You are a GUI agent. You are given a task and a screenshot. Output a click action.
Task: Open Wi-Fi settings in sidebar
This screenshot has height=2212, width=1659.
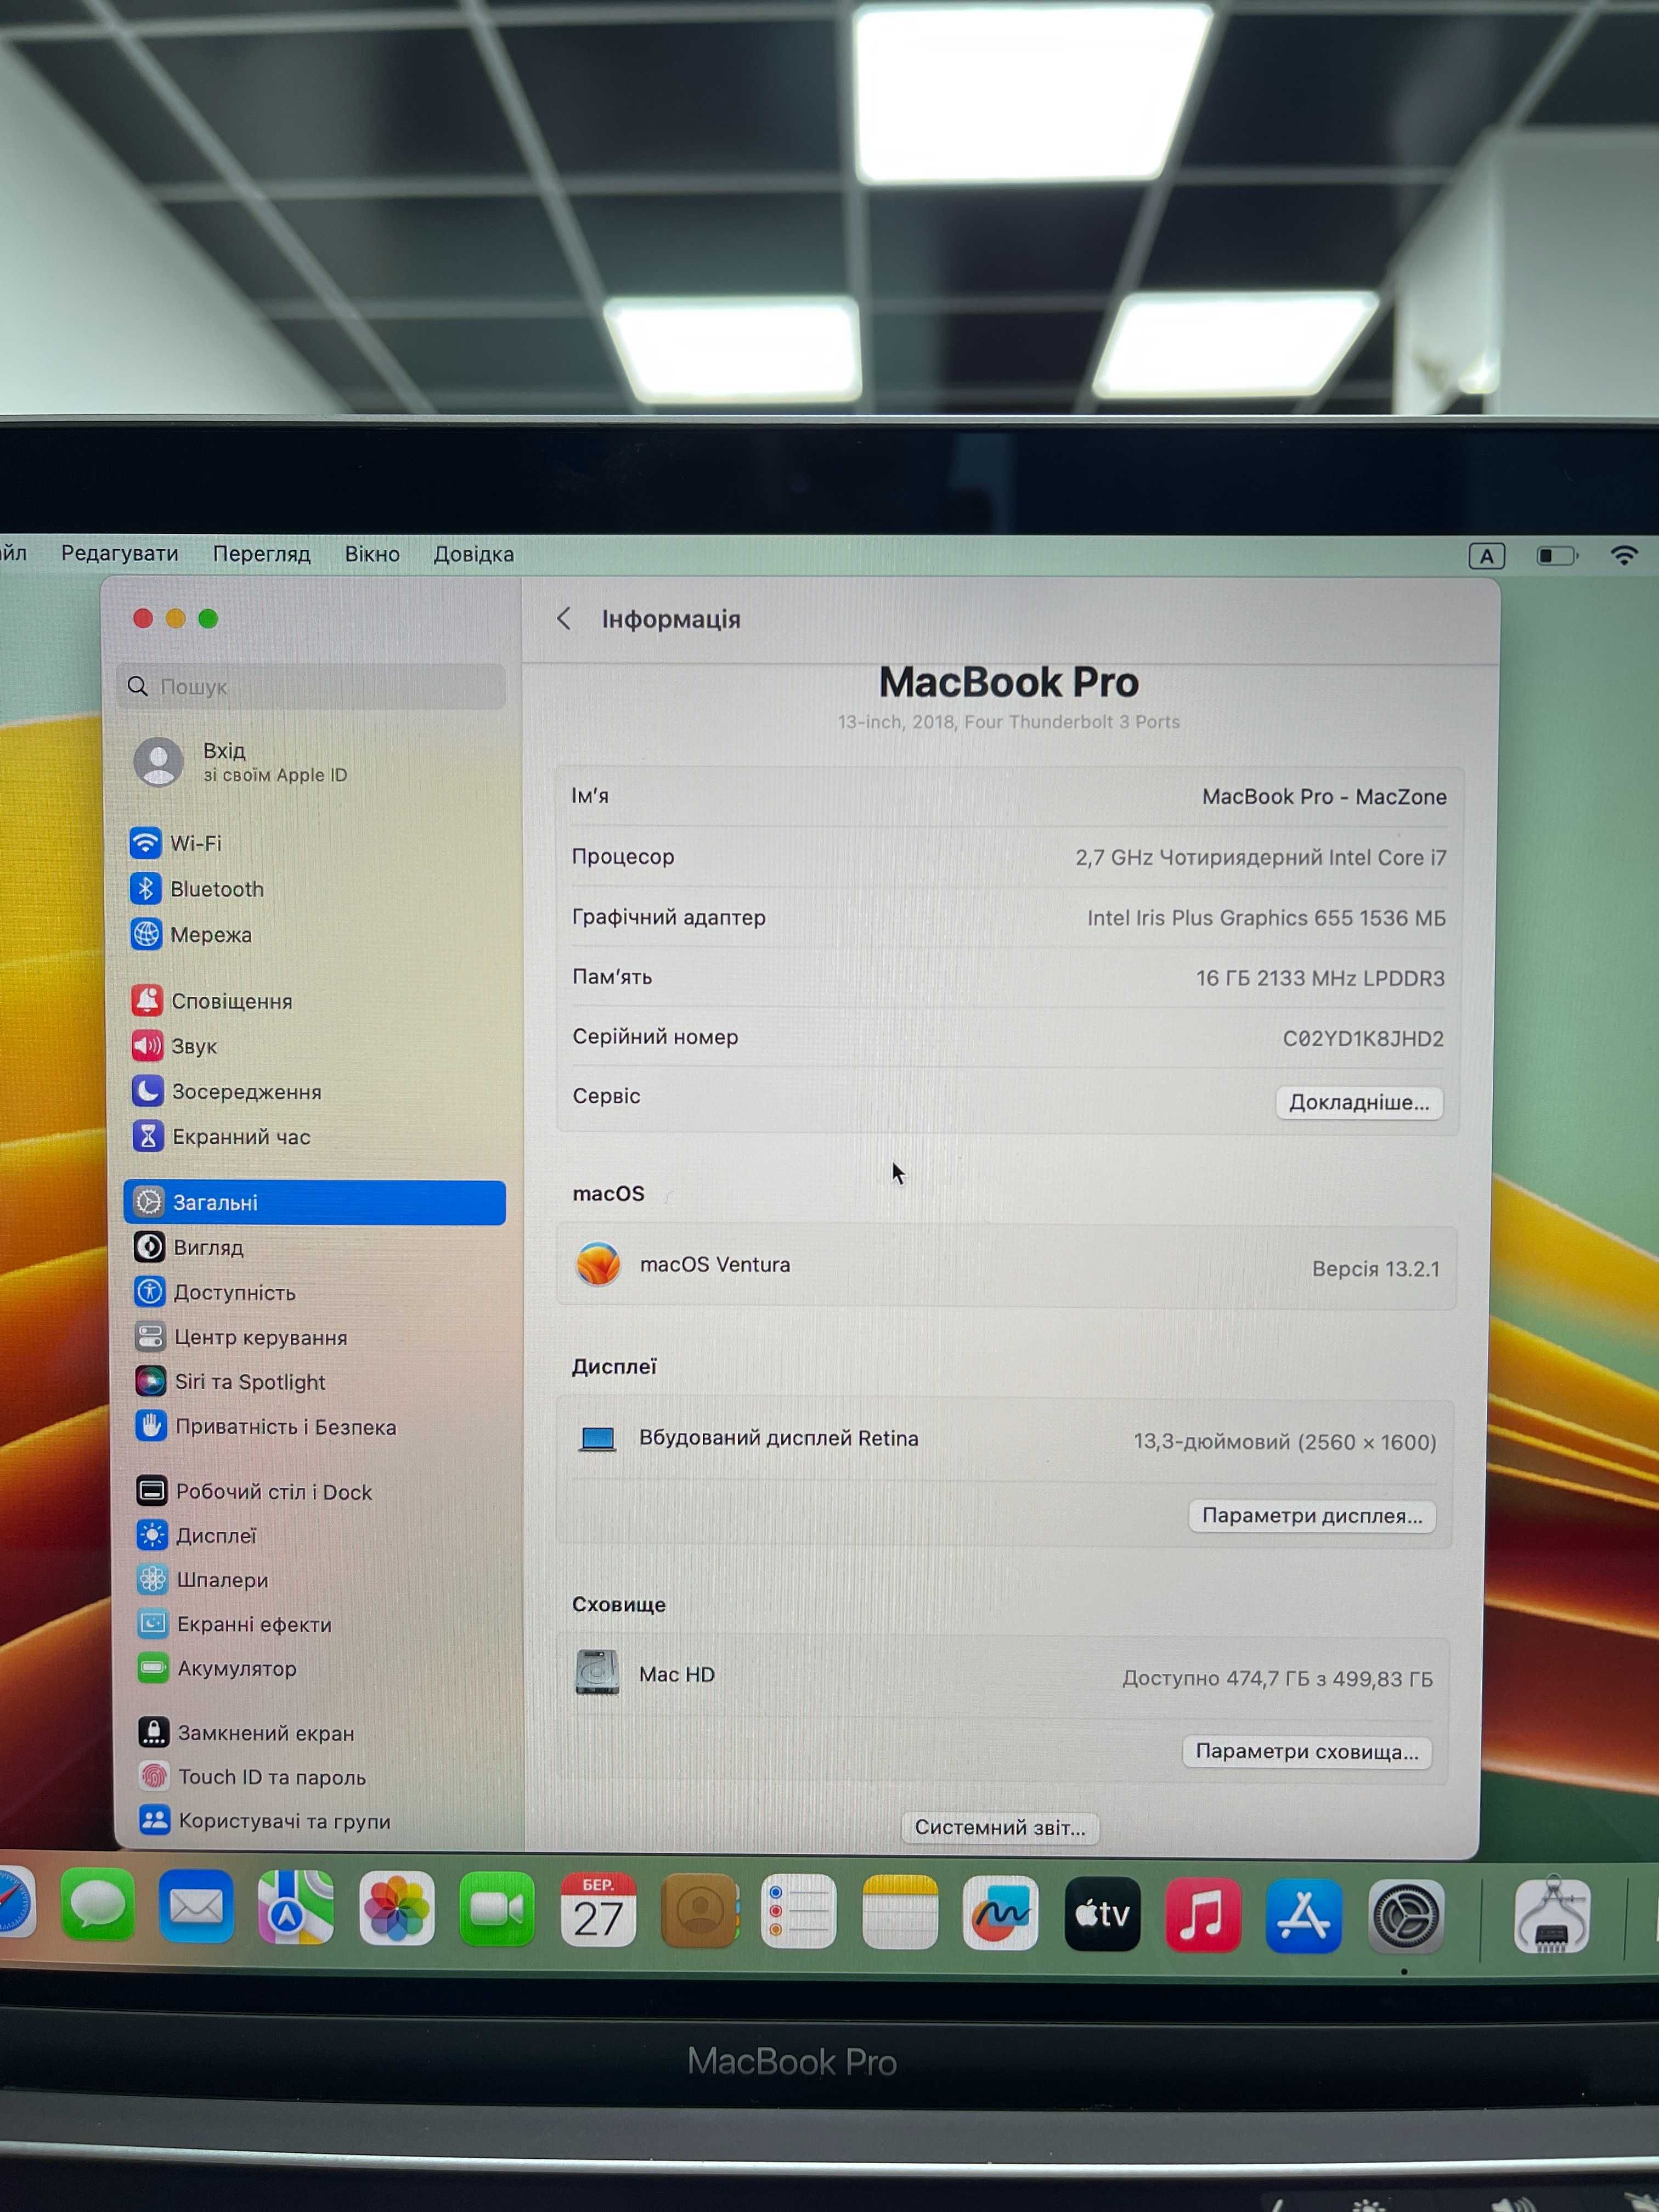[176, 843]
